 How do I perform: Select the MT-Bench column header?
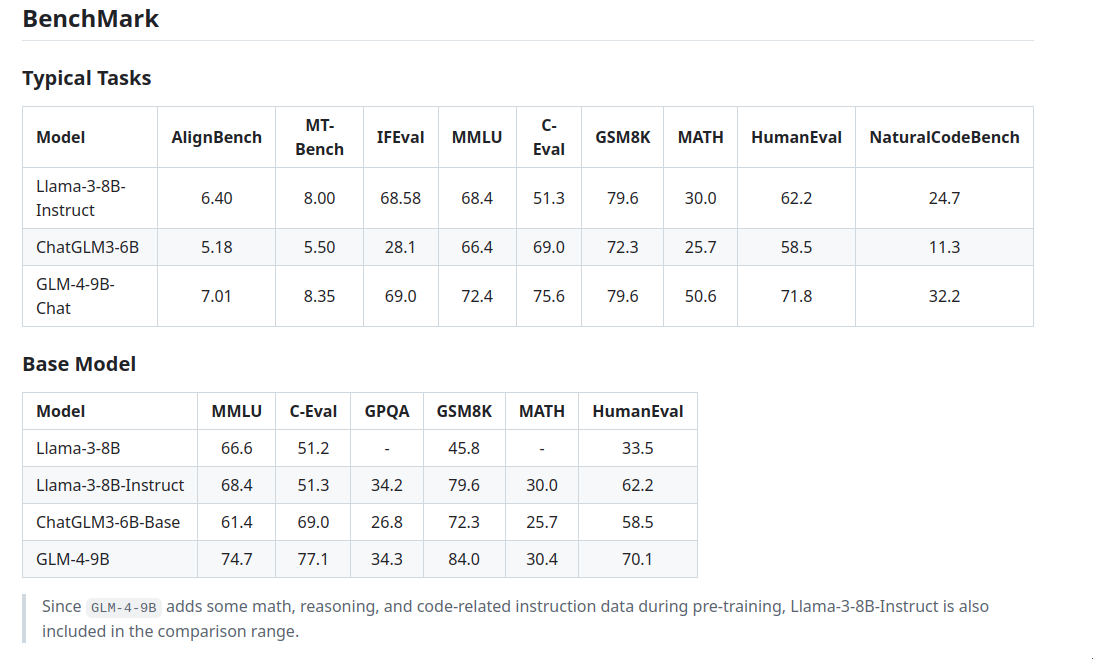[319, 137]
